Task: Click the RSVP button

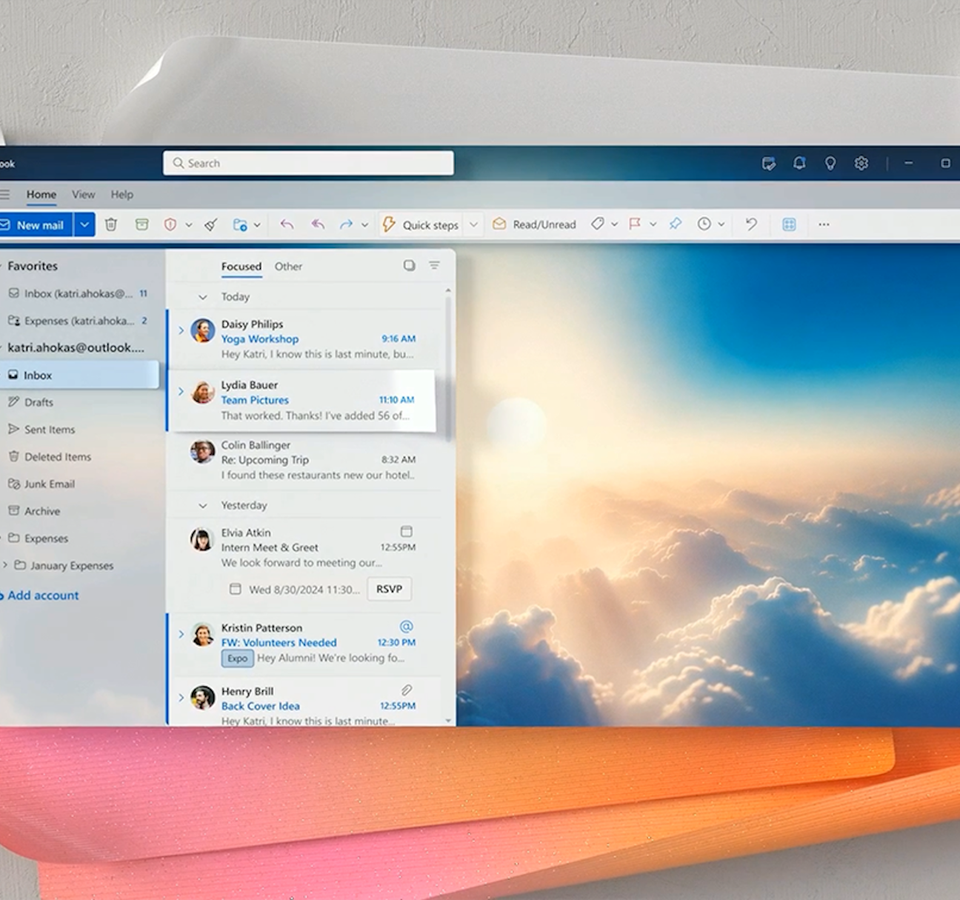Action: 389,589
